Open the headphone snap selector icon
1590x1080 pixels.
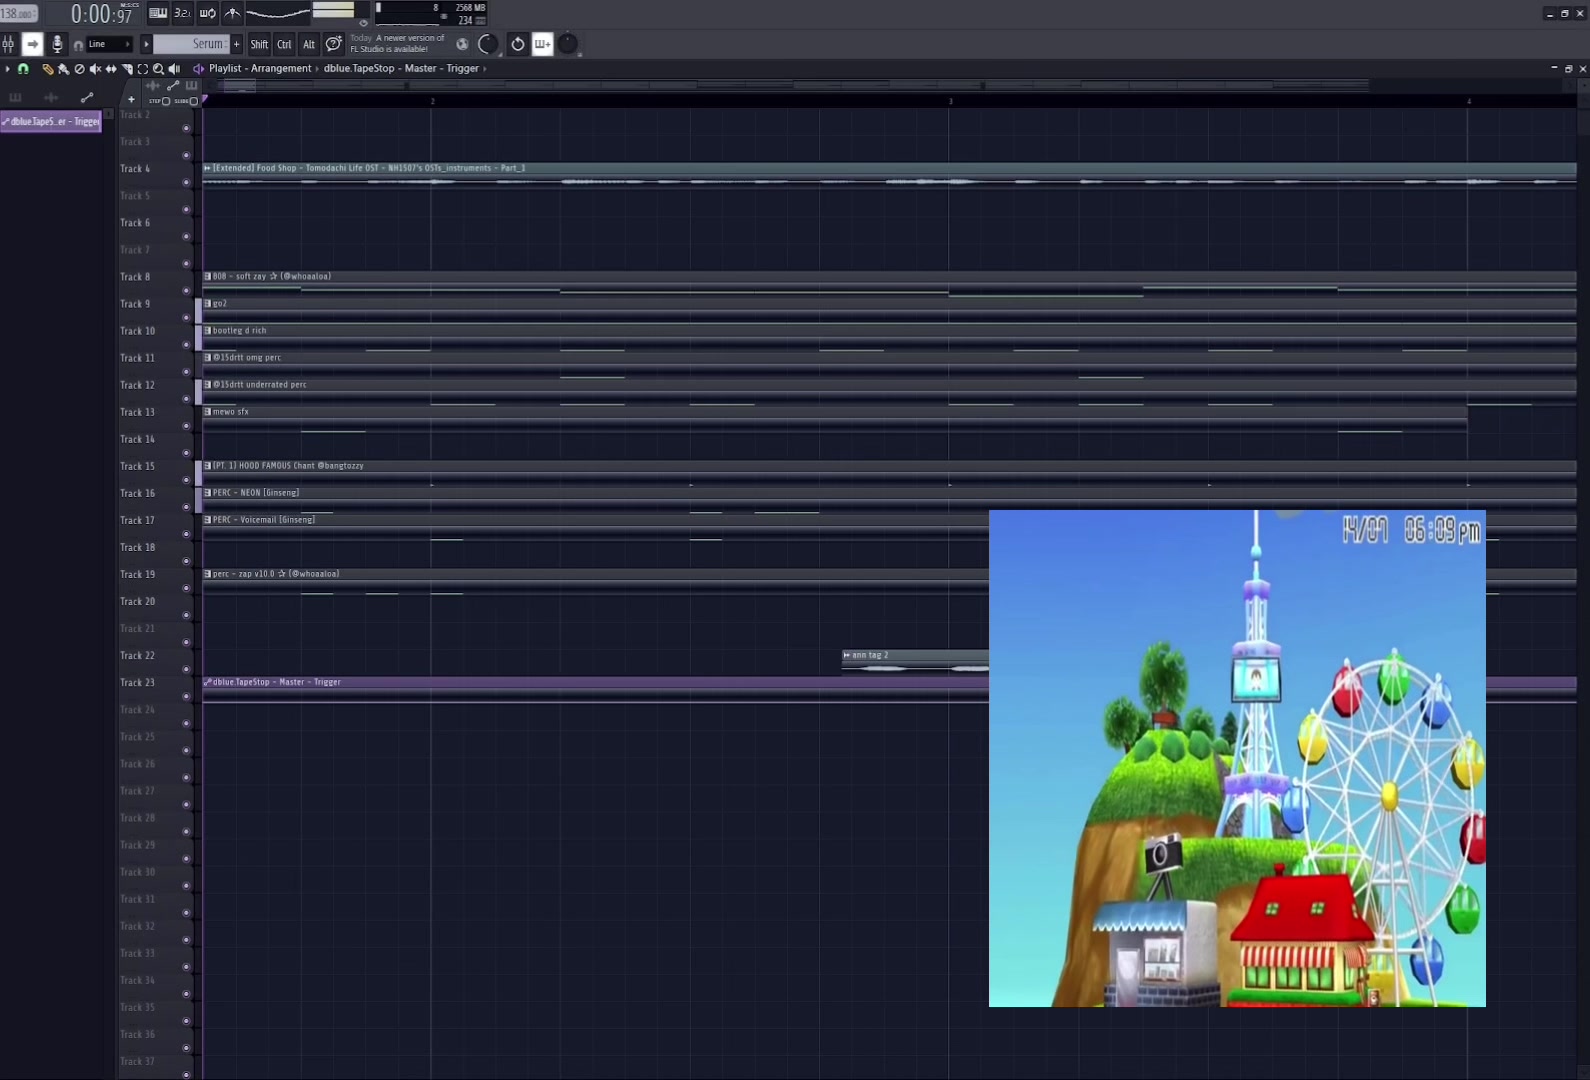pos(78,45)
